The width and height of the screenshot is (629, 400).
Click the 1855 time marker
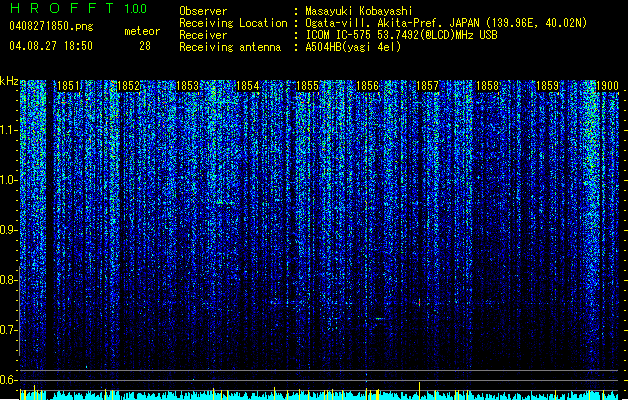tap(307, 86)
